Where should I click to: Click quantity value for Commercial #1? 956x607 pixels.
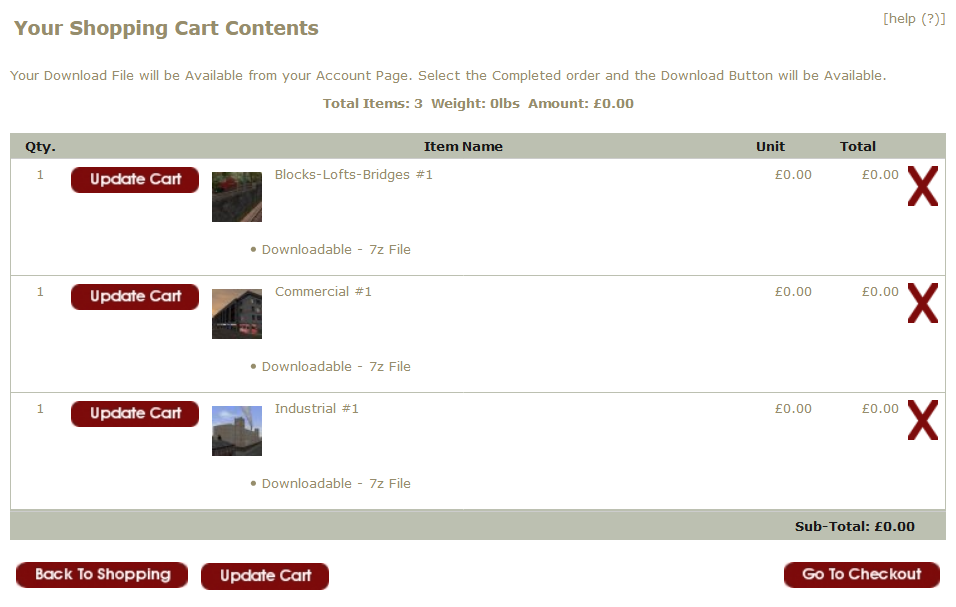(x=41, y=292)
